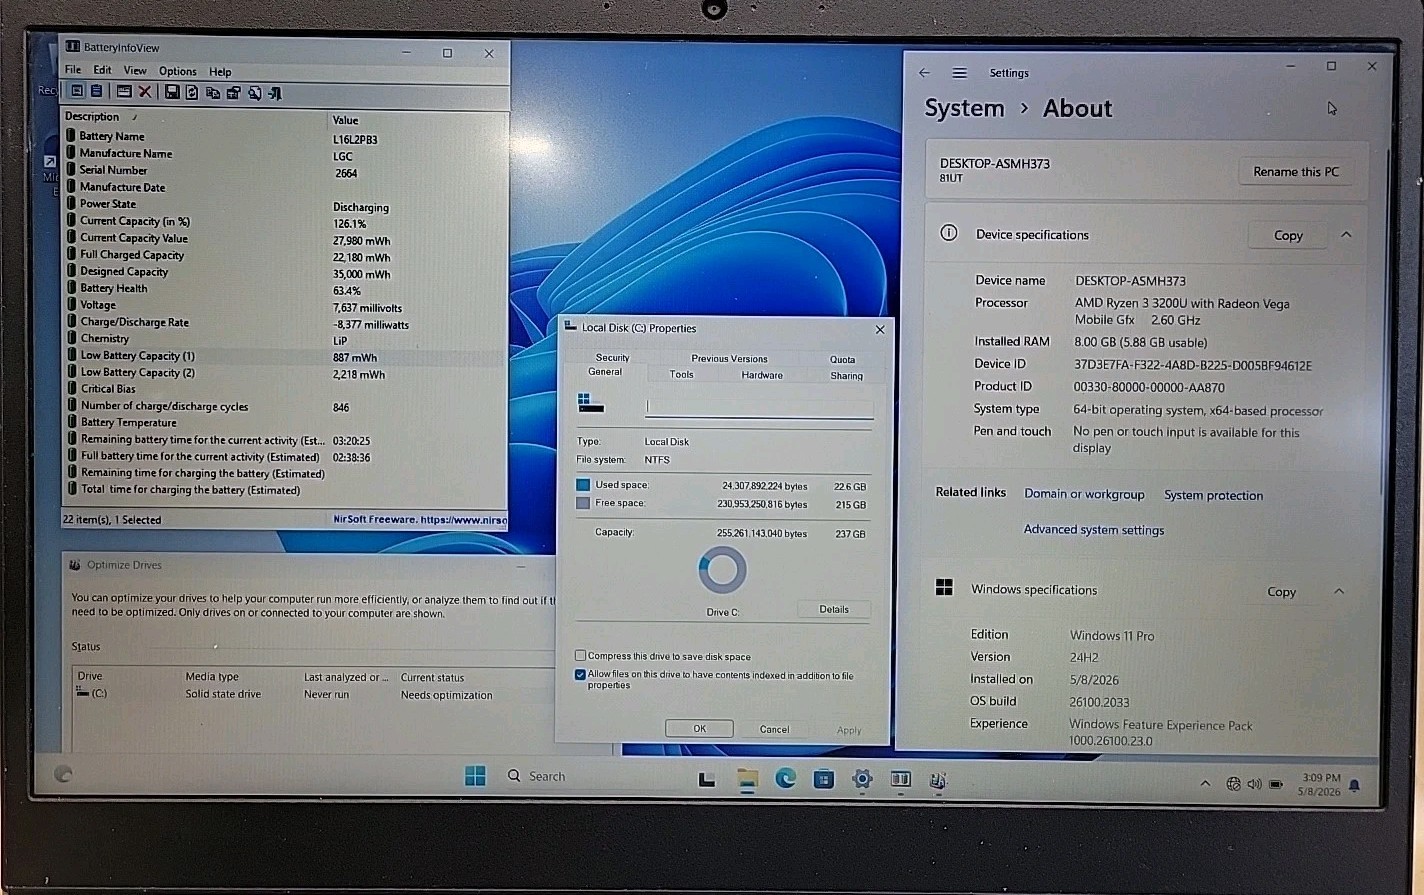Click the Optimize Drives taskbar icon

click(x=938, y=780)
